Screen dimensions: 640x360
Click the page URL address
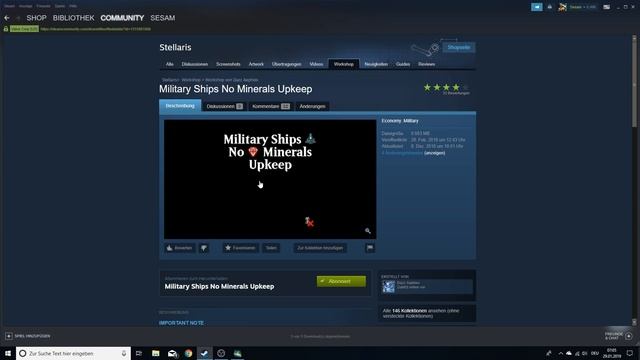coord(96,29)
